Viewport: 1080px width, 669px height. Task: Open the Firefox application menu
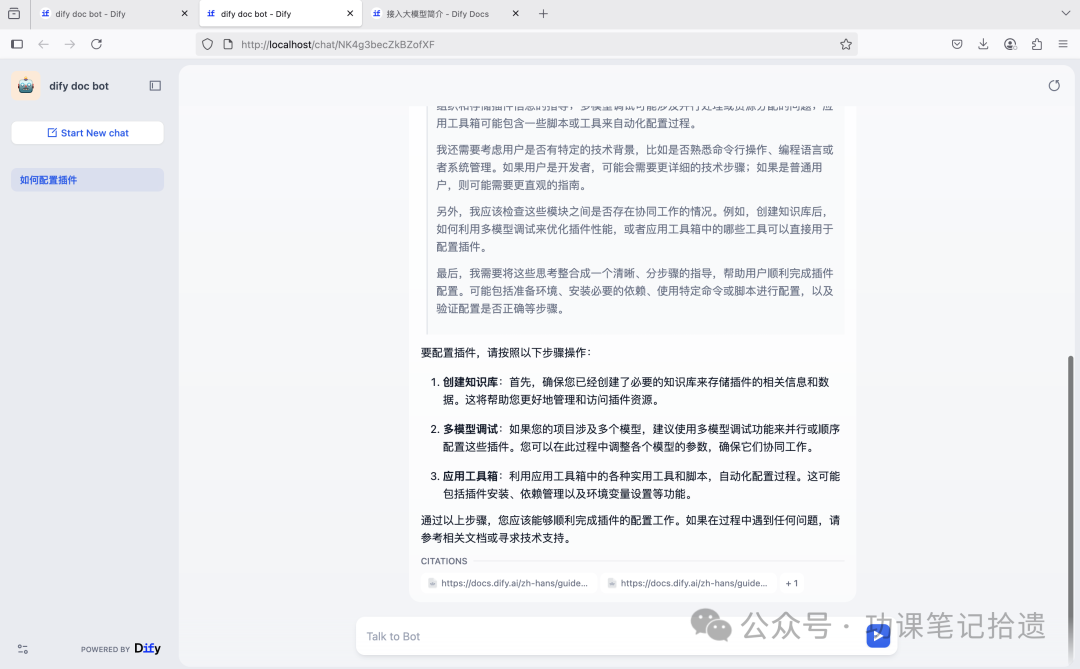(1062, 44)
